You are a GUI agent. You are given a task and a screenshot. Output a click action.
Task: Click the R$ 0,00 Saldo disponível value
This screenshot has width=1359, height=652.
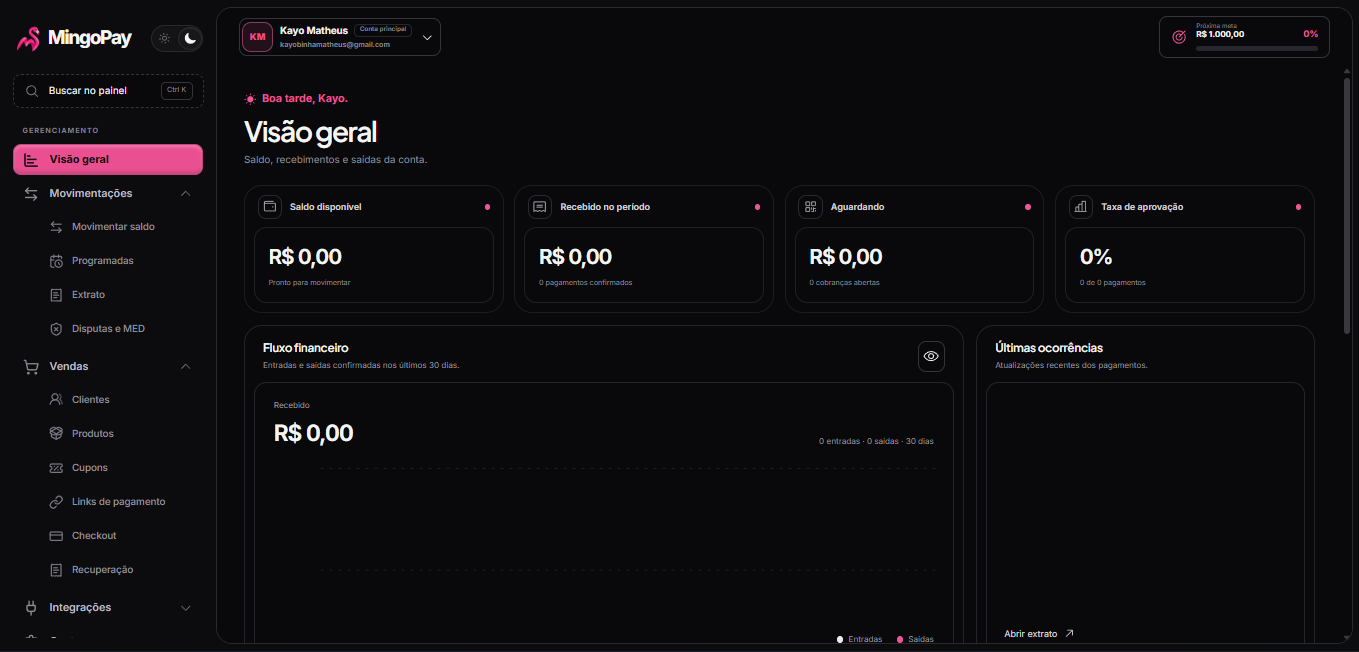pyautogui.click(x=305, y=257)
